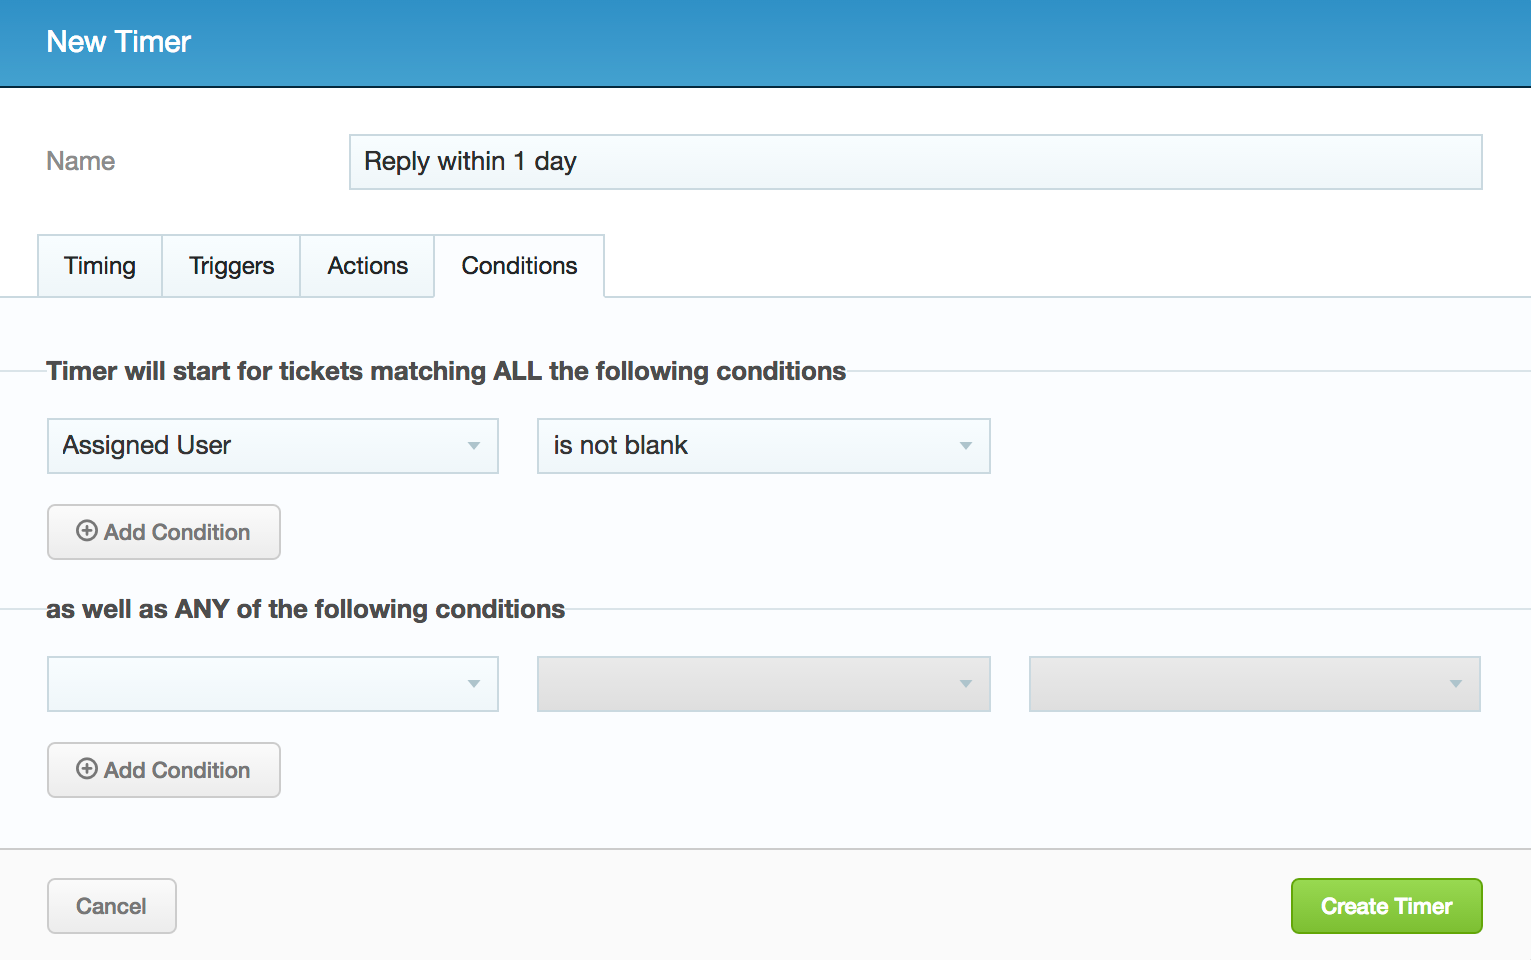
Task: Add a condition under ANY conditions
Action: (x=164, y=770)
